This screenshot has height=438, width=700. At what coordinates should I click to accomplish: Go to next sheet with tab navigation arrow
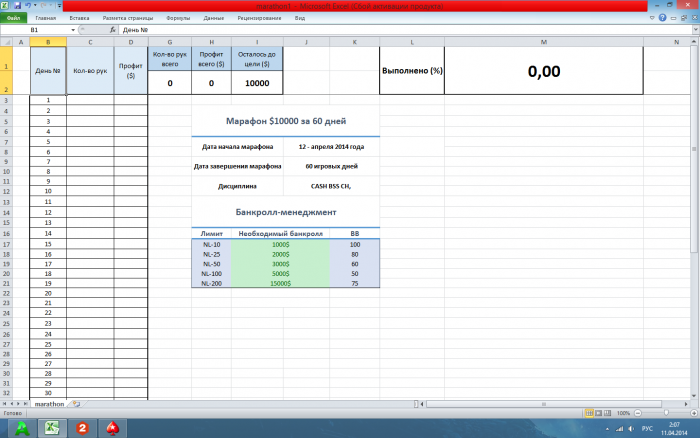click(18, 404)
